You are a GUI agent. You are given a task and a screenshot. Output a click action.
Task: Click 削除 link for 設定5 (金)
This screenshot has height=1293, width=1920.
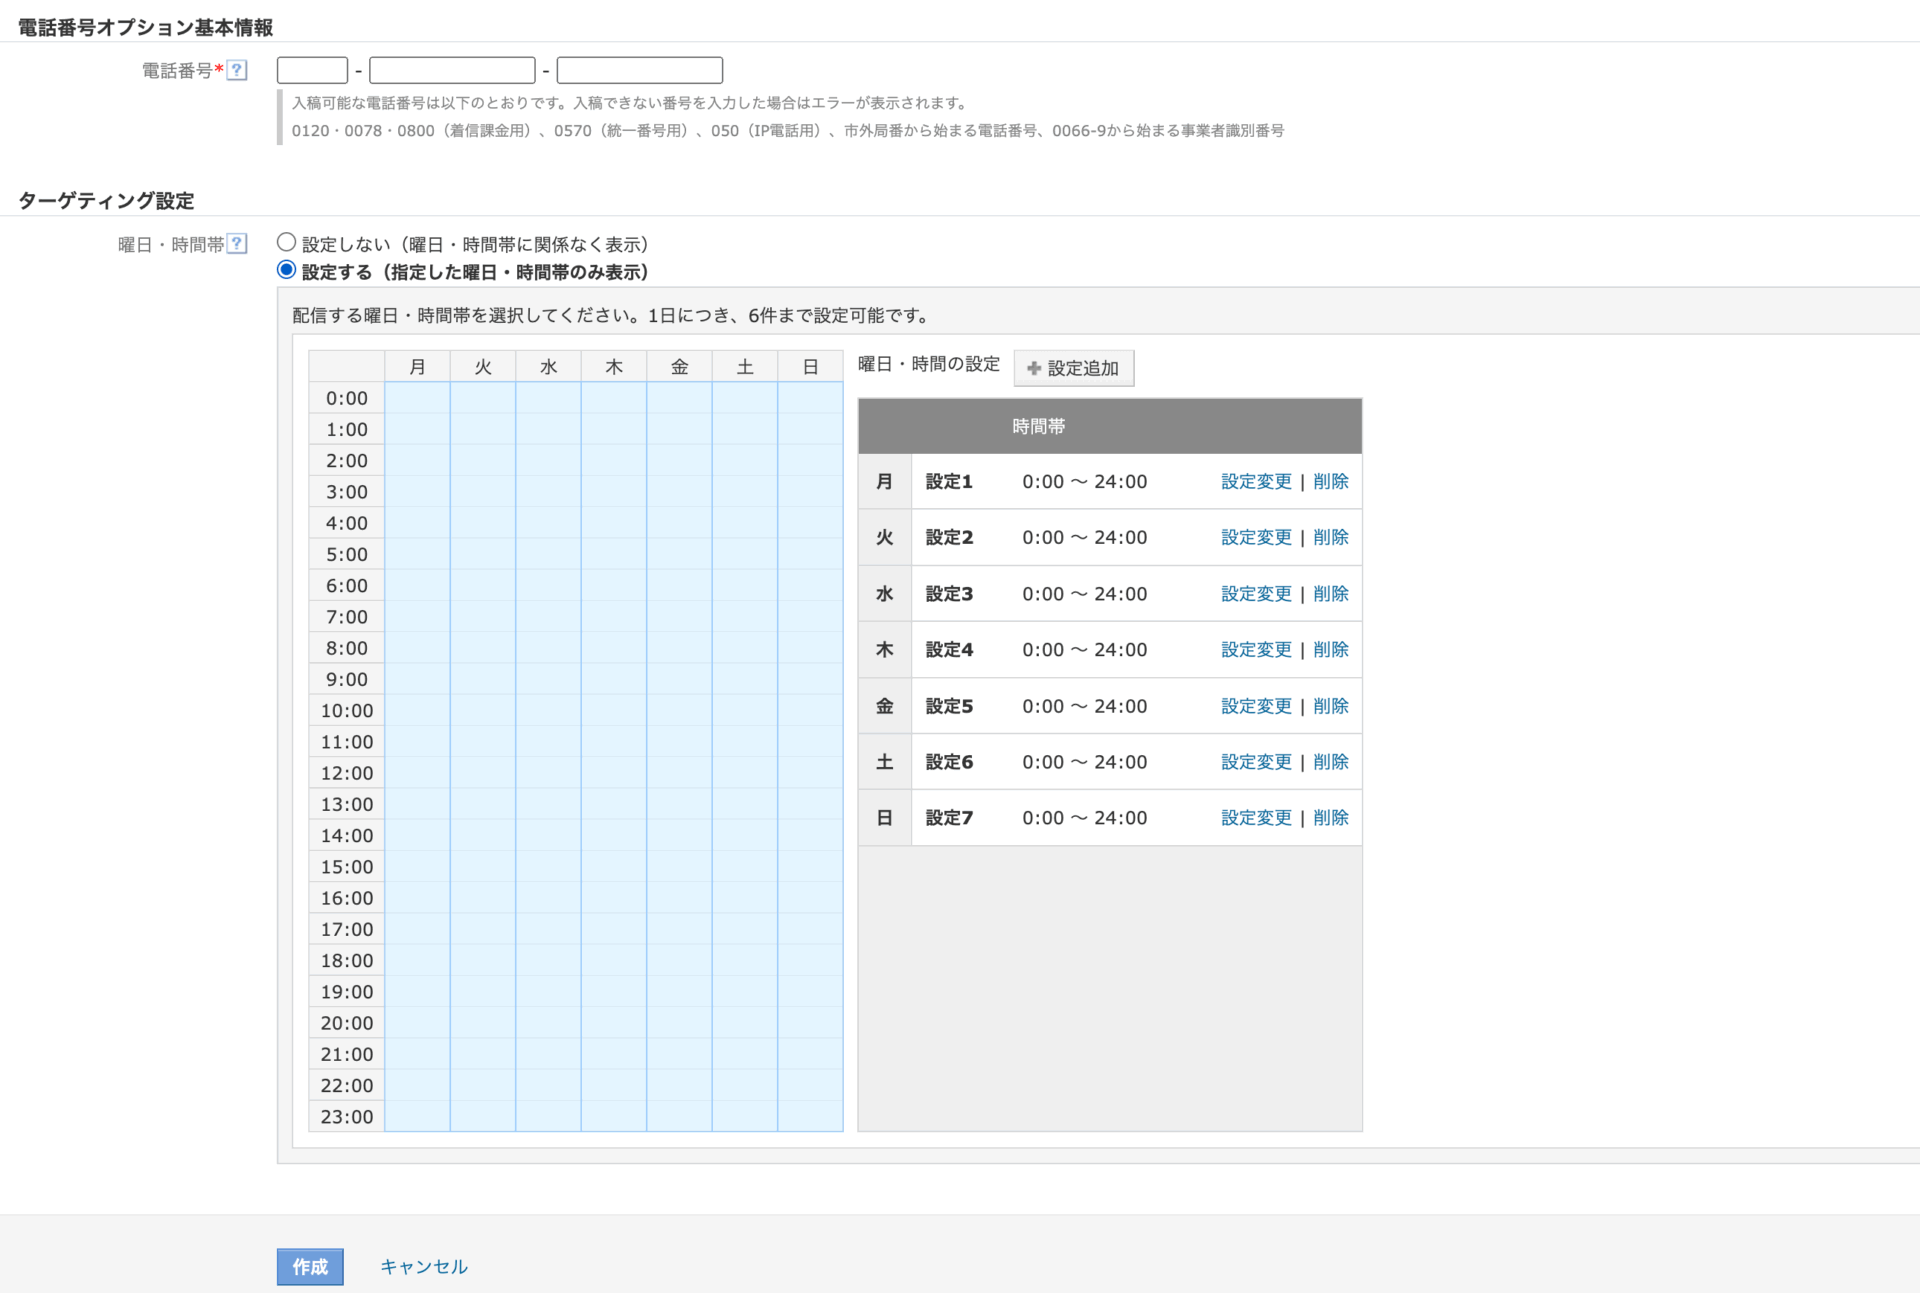[x=1331, y=706]
